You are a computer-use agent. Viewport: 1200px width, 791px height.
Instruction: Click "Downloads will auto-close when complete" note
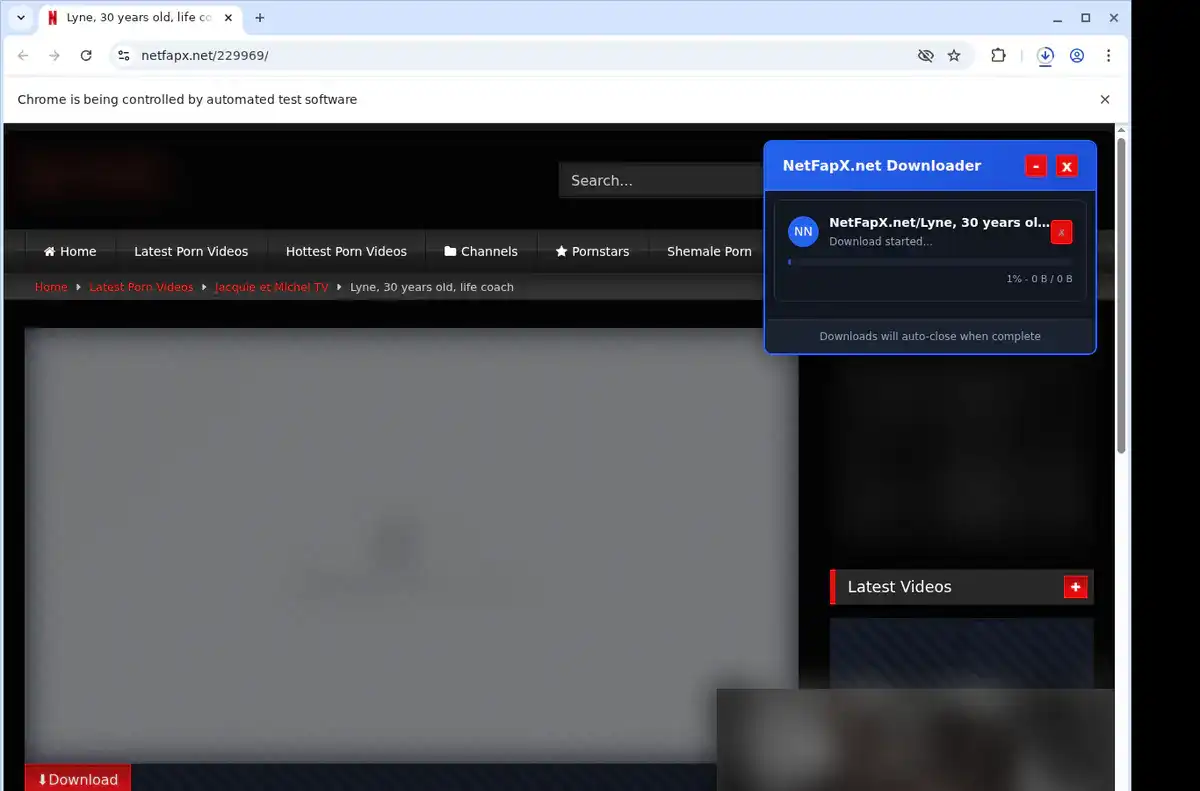[930, 336]
